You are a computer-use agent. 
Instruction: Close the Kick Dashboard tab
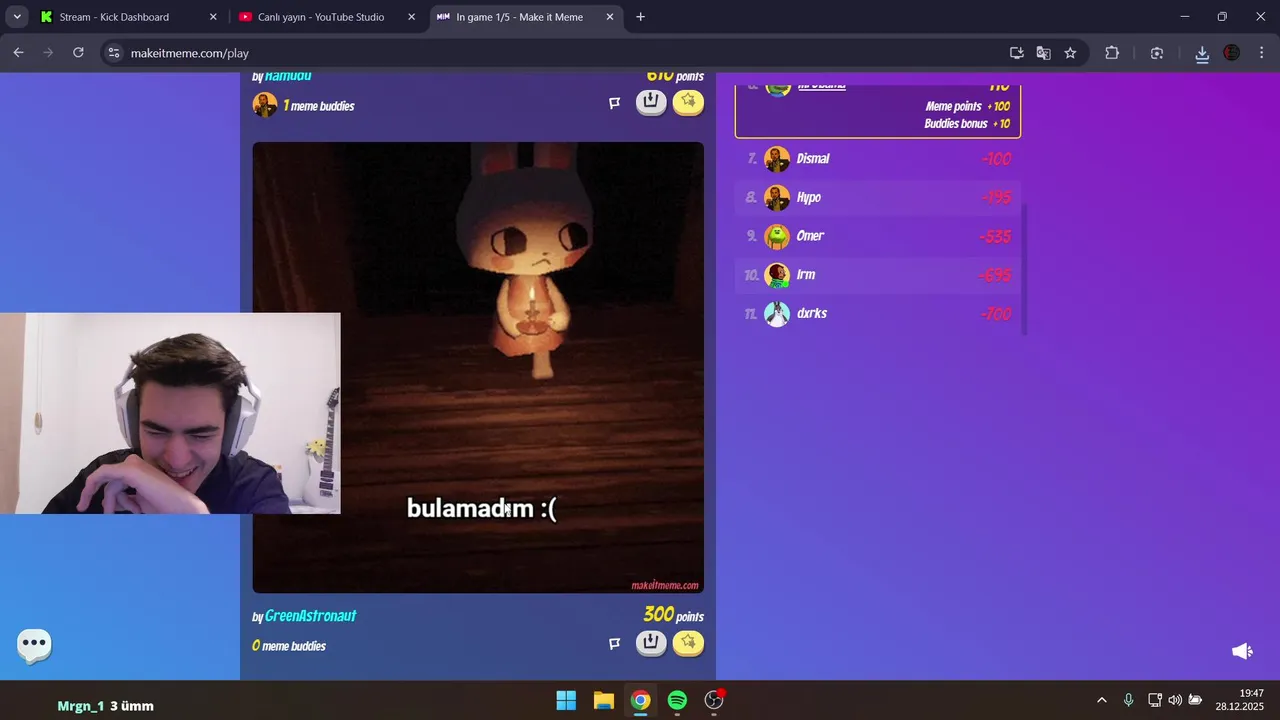213,17
